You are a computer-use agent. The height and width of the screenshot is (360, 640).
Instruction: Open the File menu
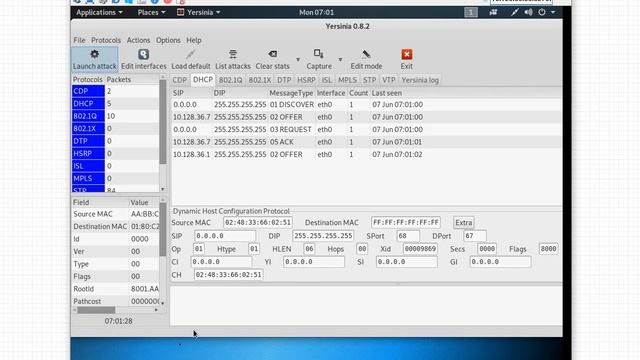coord(79,40)
